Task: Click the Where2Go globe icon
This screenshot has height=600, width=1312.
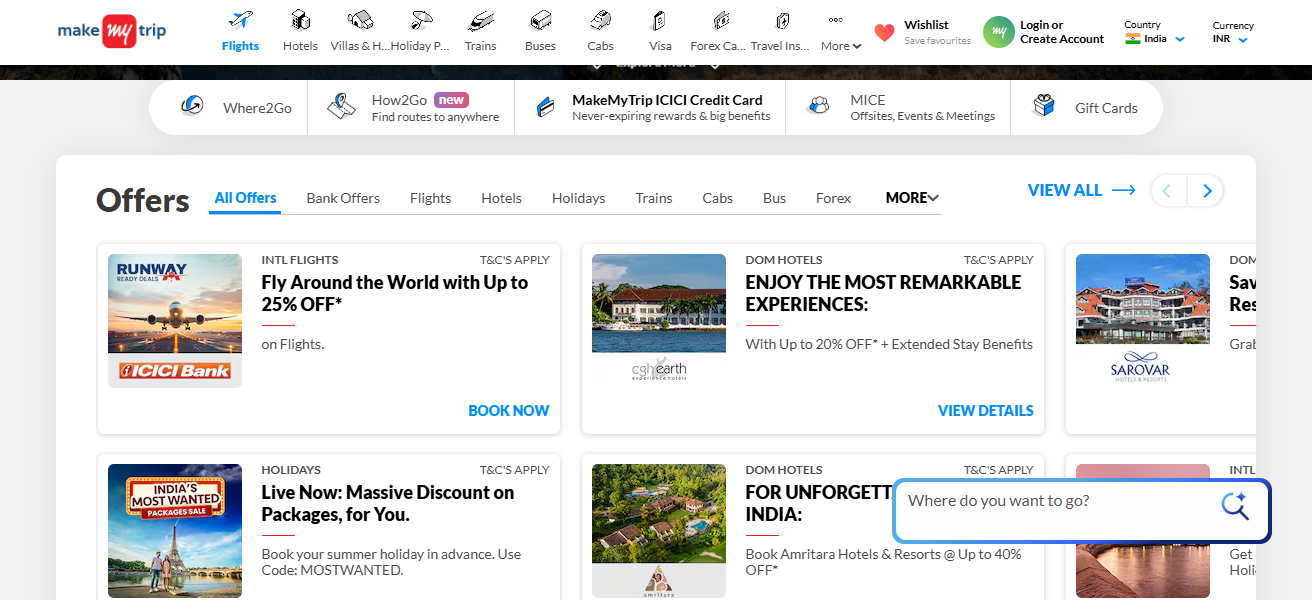Action: pyautogui.click(x=190, y=107)
